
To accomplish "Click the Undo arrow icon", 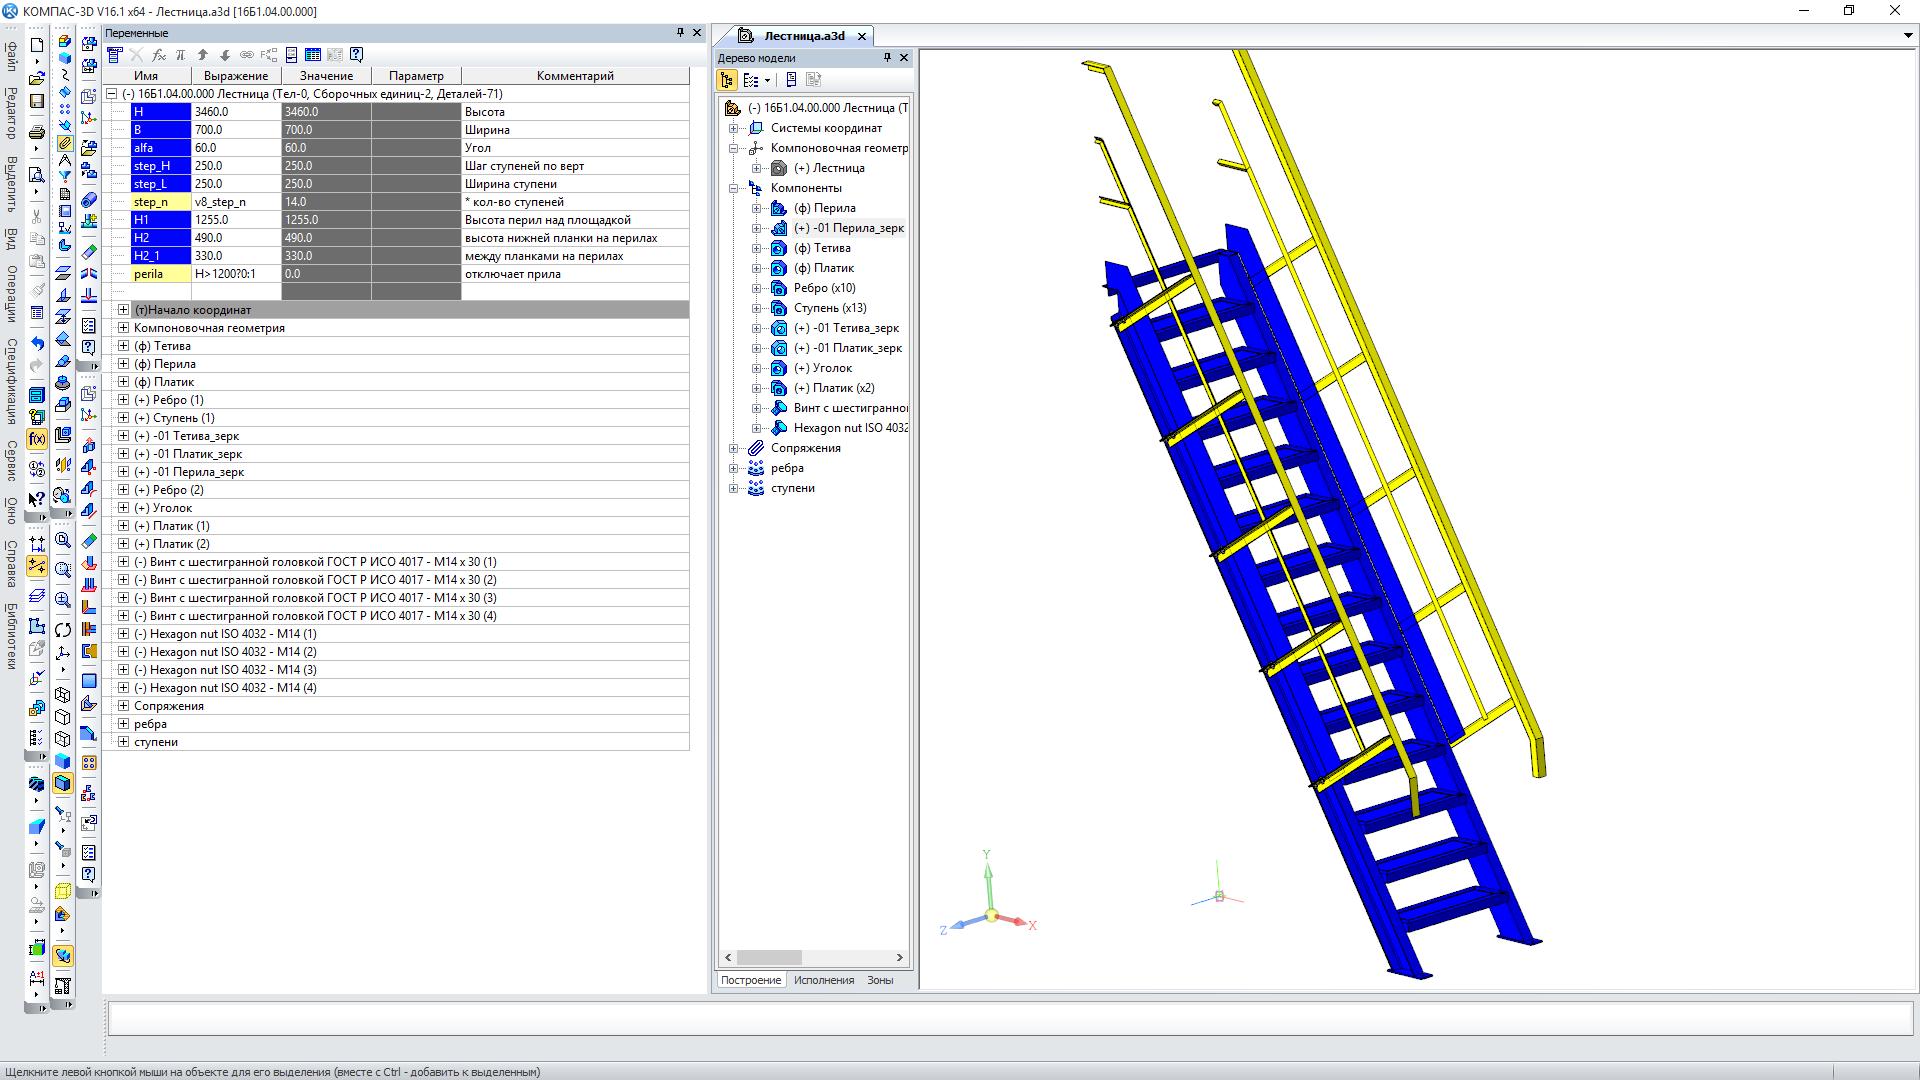I will pos(37,343).
